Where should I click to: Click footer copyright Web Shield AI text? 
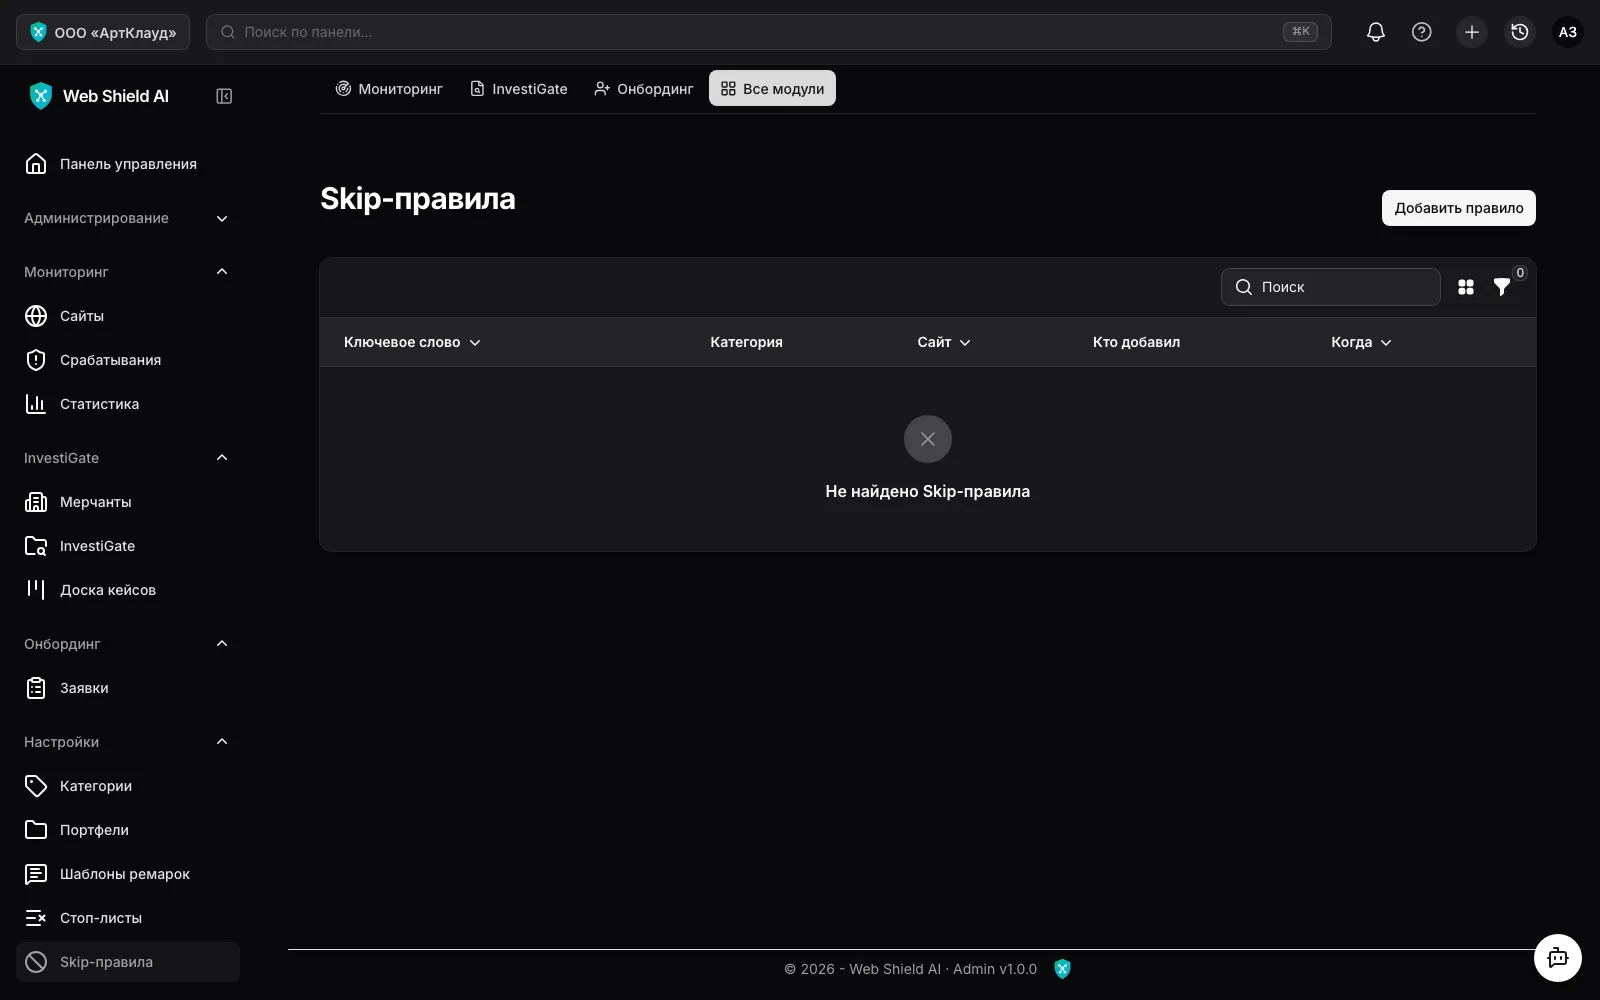911,969
